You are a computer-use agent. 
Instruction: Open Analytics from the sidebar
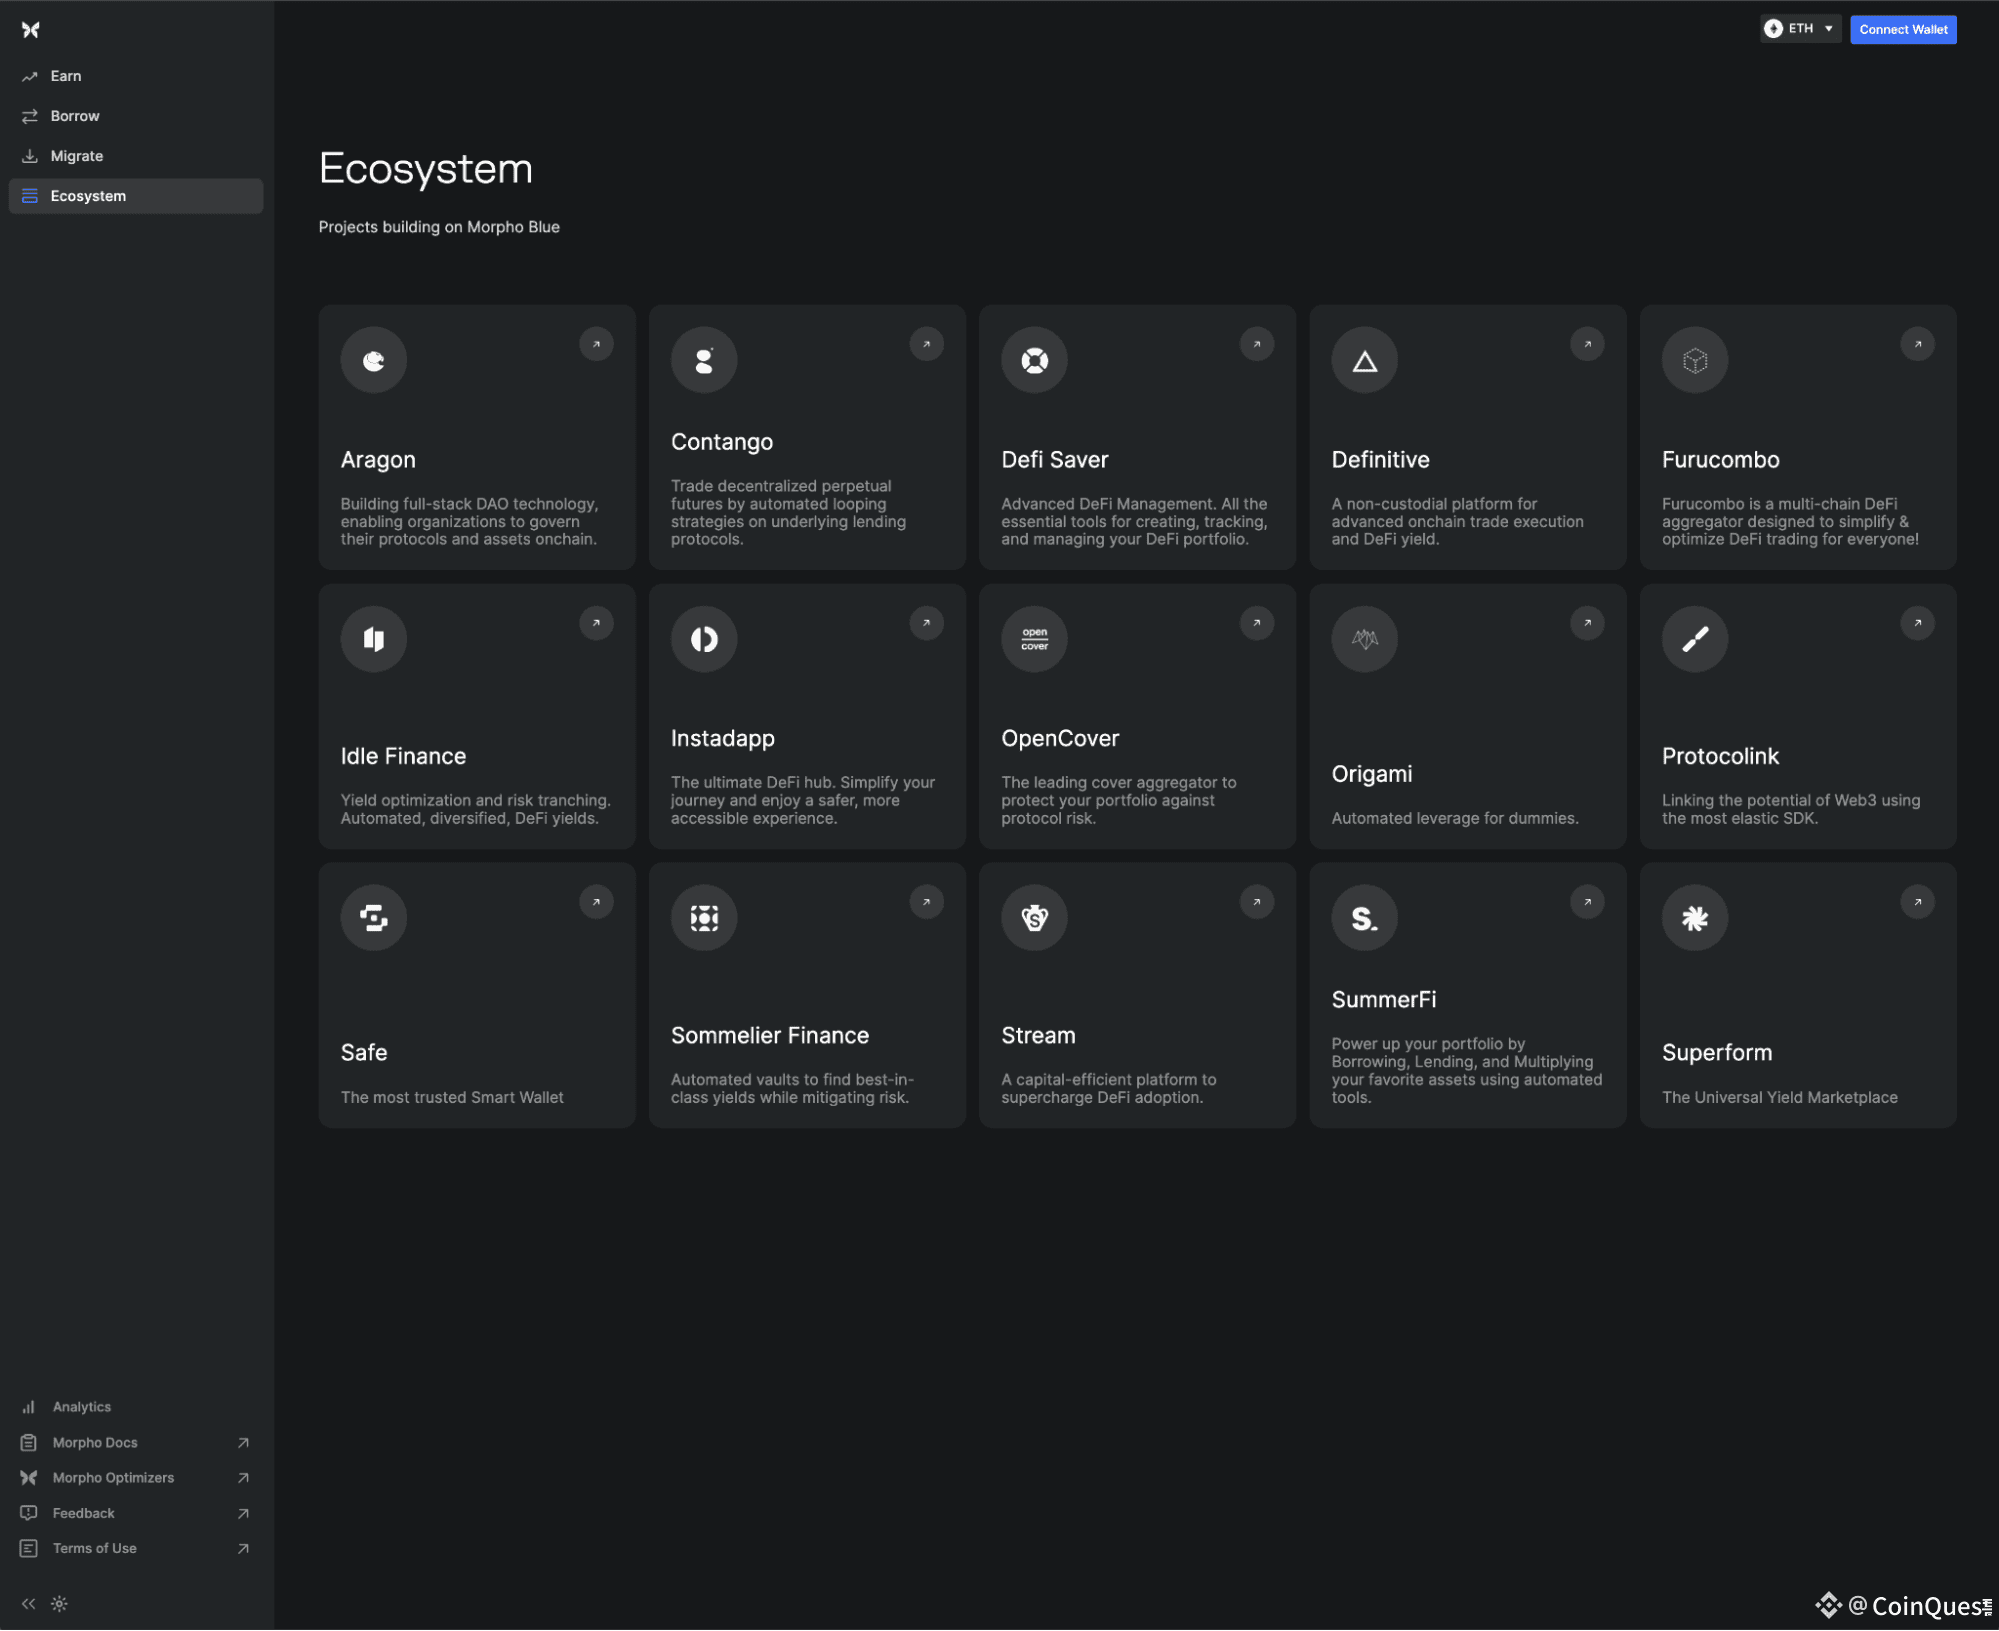pyautogui.click(x=82, y=1407)
